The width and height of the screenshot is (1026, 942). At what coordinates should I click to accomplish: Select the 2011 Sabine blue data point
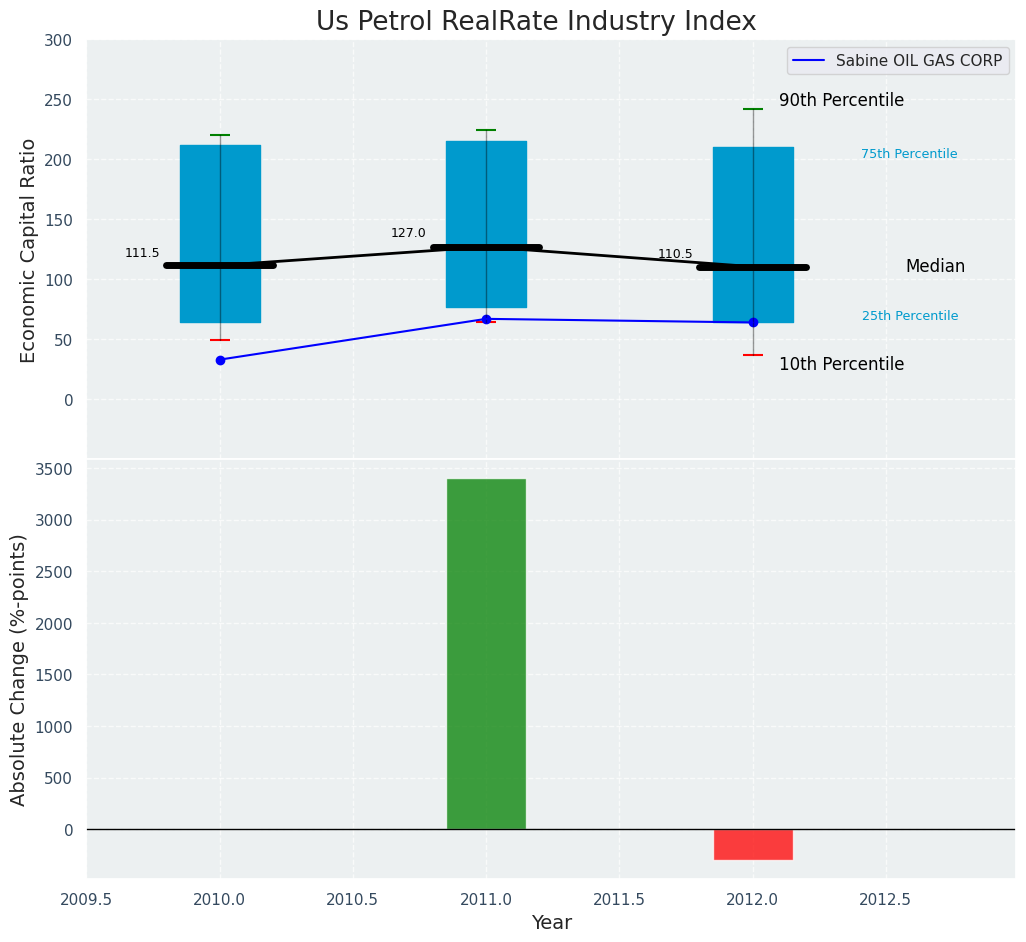[x=486, y=319]
